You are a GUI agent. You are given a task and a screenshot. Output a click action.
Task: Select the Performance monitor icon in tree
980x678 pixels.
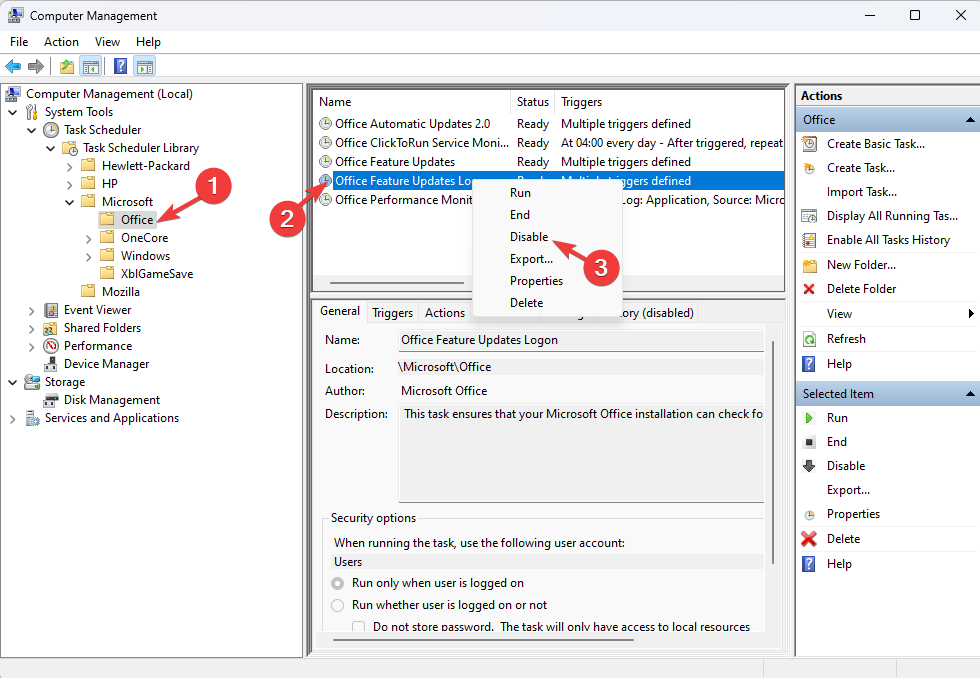(x=51, y=346)
